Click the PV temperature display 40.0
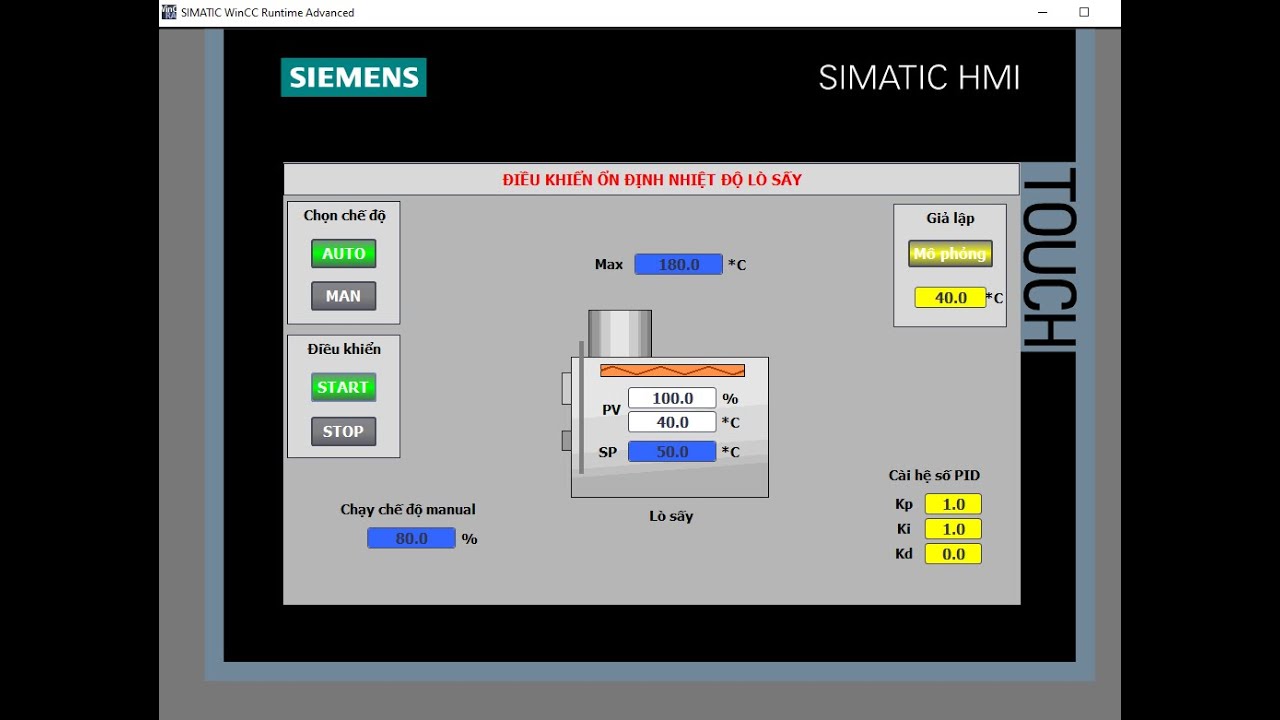The height and width of the screenshot is (720, 1280). point(671,422)
